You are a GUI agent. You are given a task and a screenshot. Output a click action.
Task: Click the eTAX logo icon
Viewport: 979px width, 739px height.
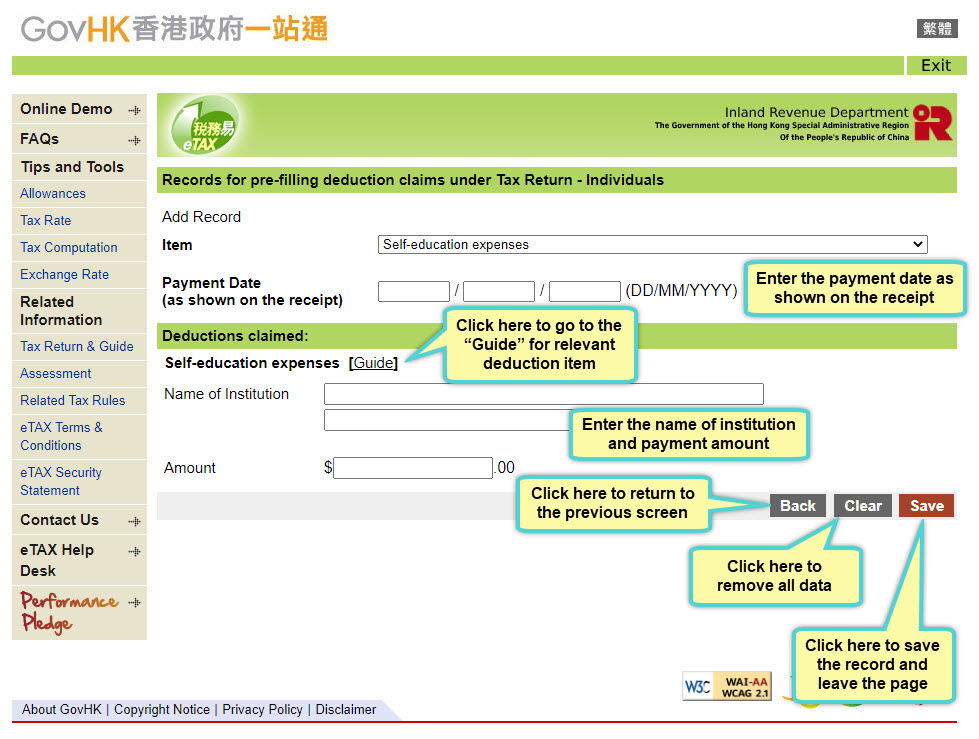204,125
